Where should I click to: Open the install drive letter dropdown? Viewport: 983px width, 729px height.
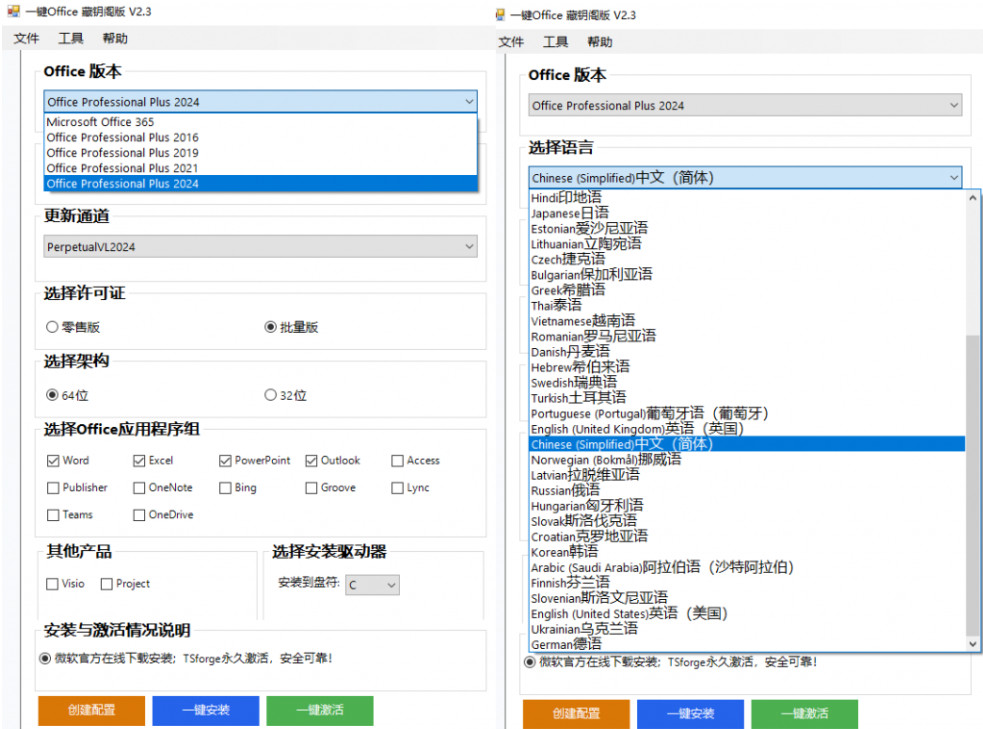click(x=391, y=586)
